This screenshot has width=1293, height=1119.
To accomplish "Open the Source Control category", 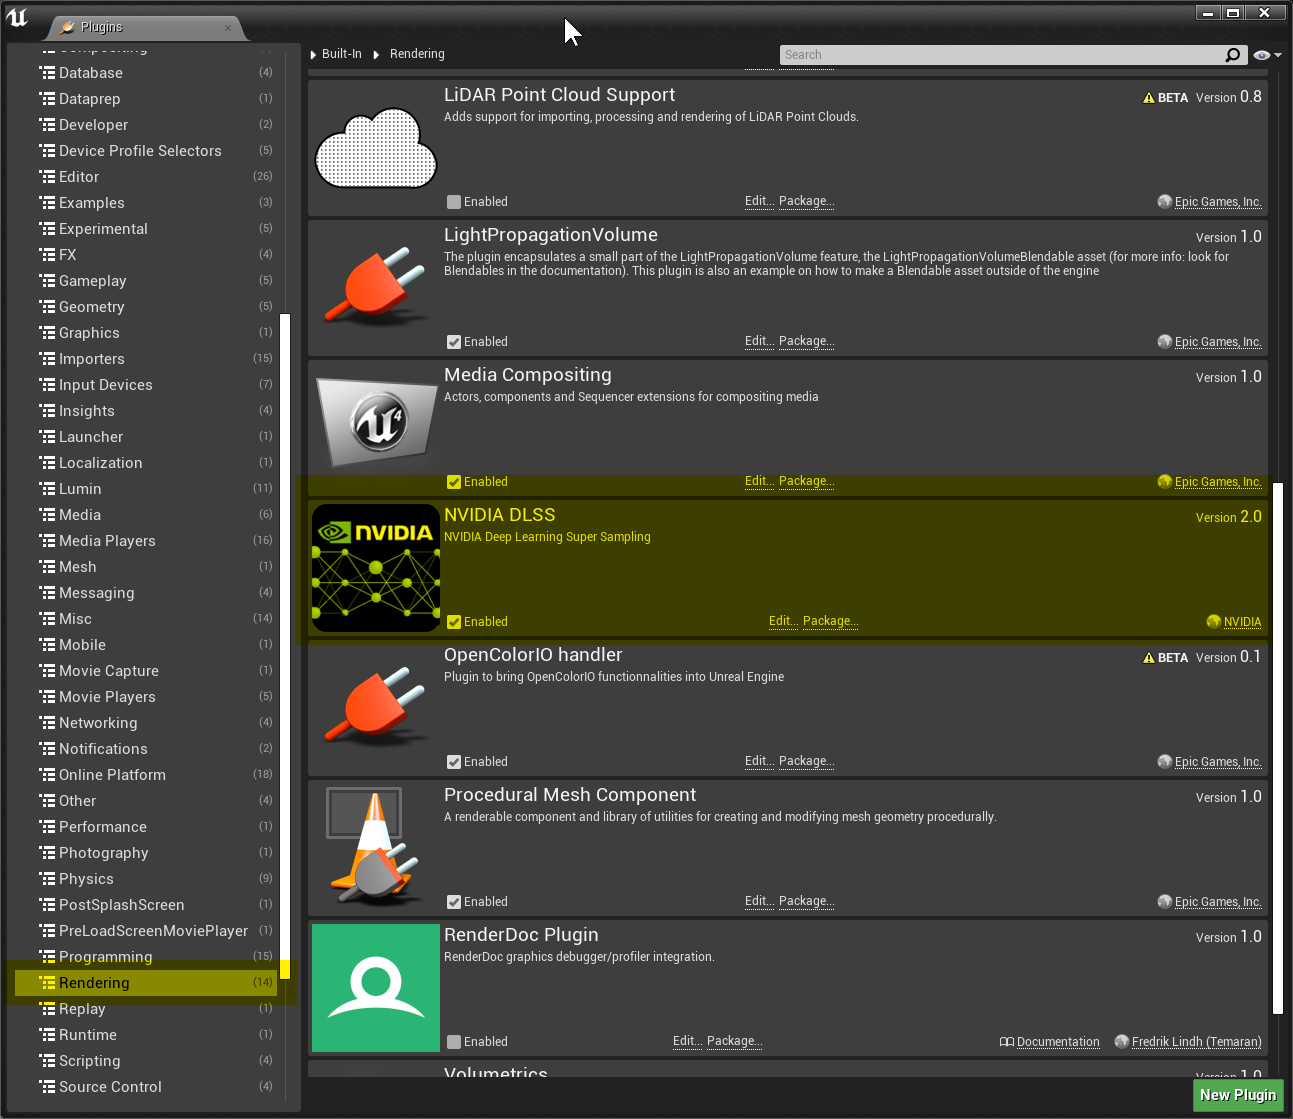I will [146, 1087].
